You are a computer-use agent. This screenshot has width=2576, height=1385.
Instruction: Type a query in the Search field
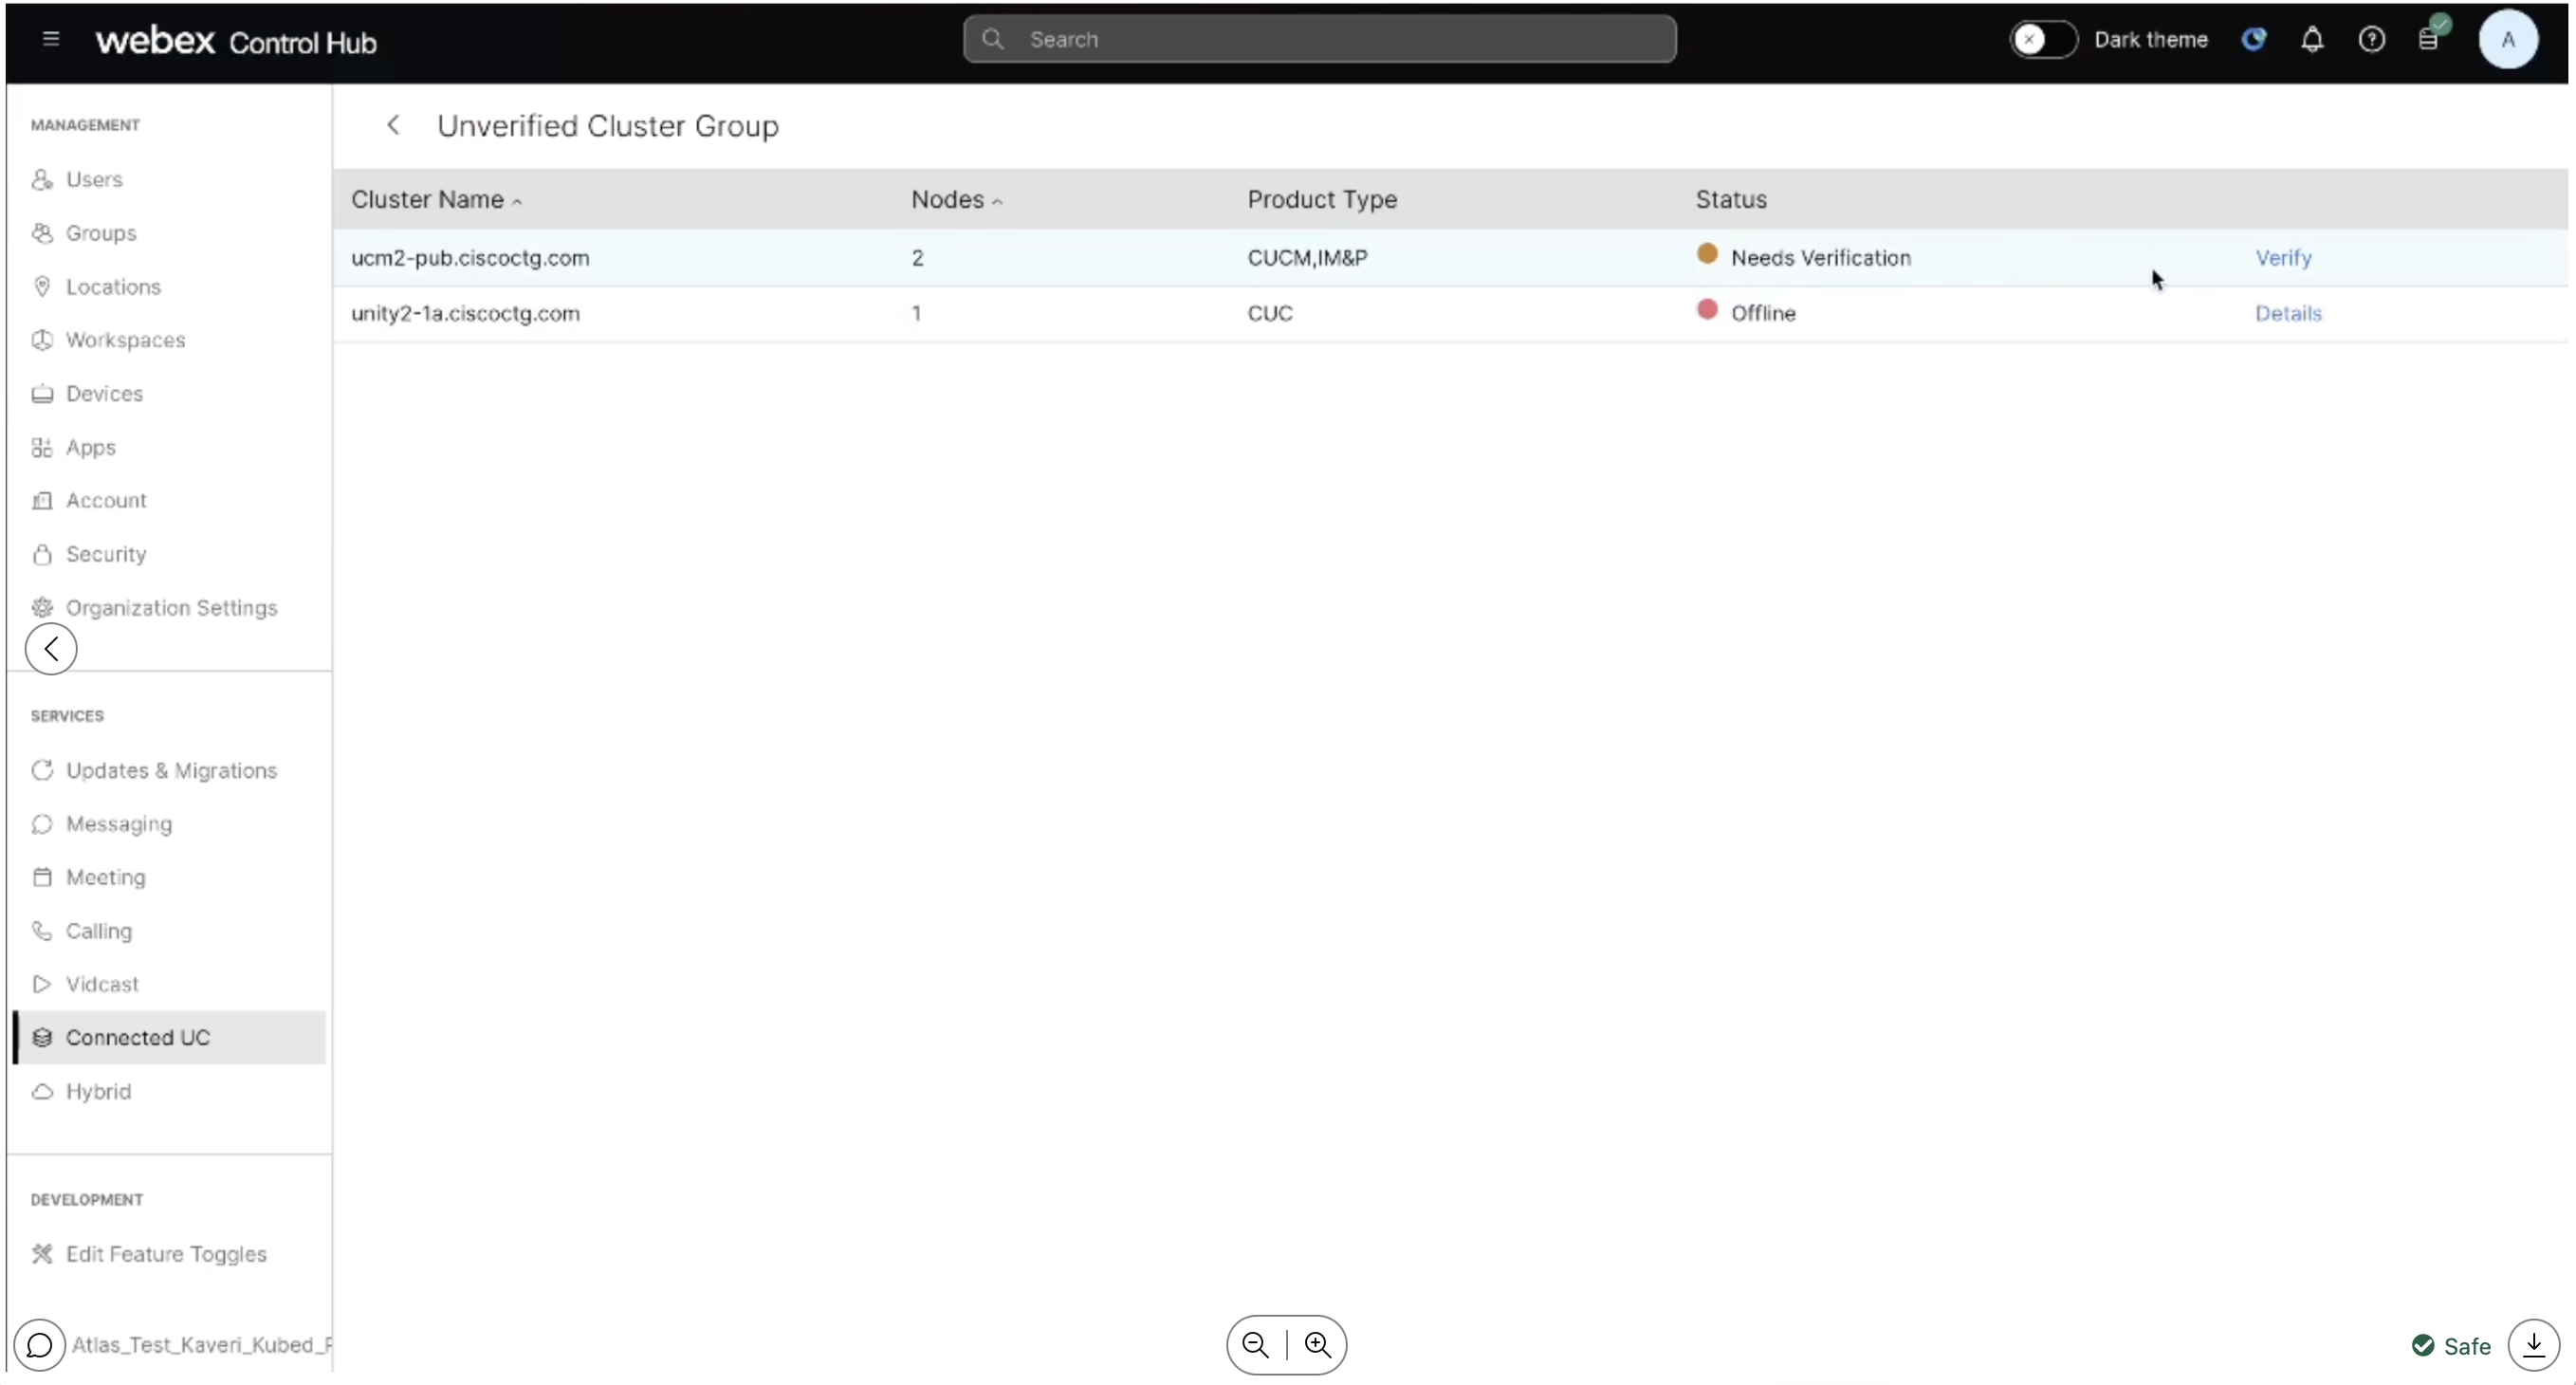click(1320, 39)
